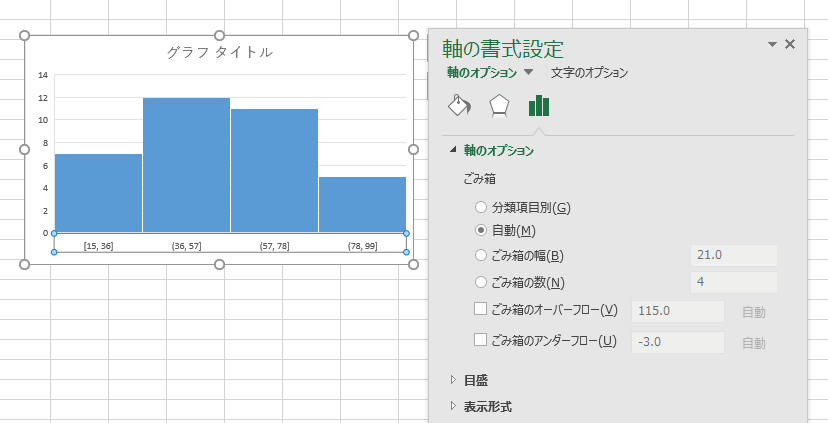Open the task pane options dropdown arrow
The width and height of the screenshot is (828, 423).
click(x=772, y=44)
